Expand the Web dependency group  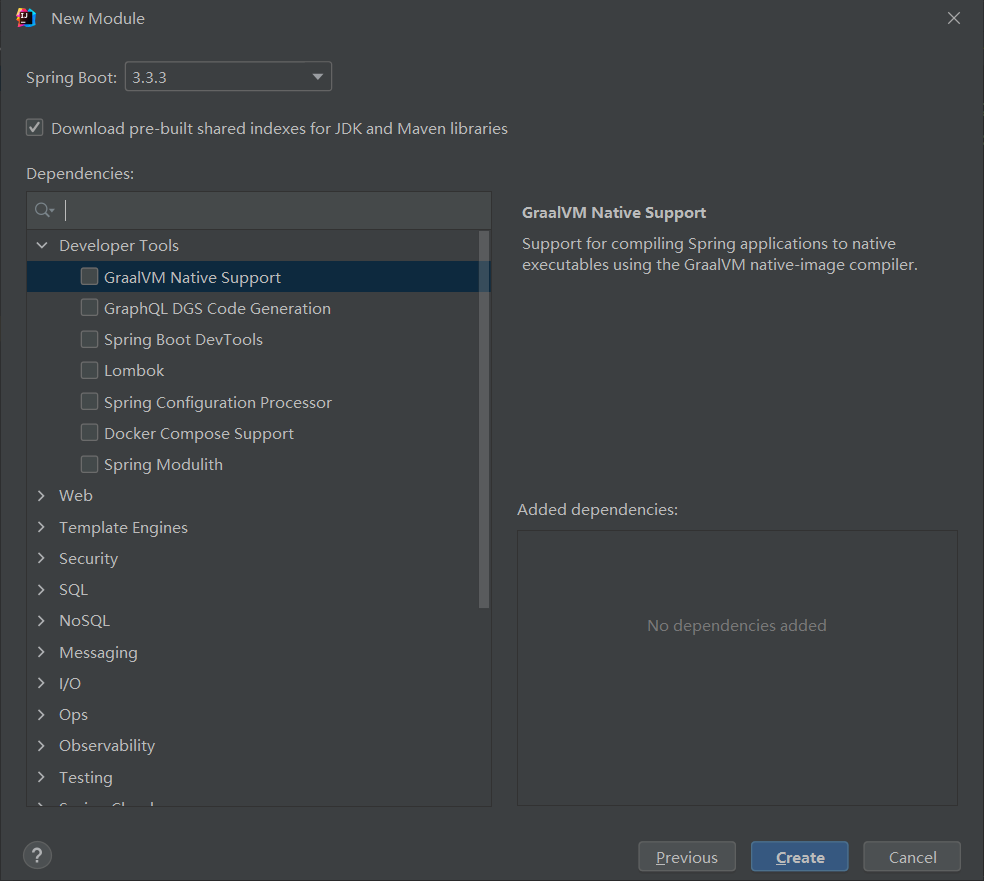point(42,495)
